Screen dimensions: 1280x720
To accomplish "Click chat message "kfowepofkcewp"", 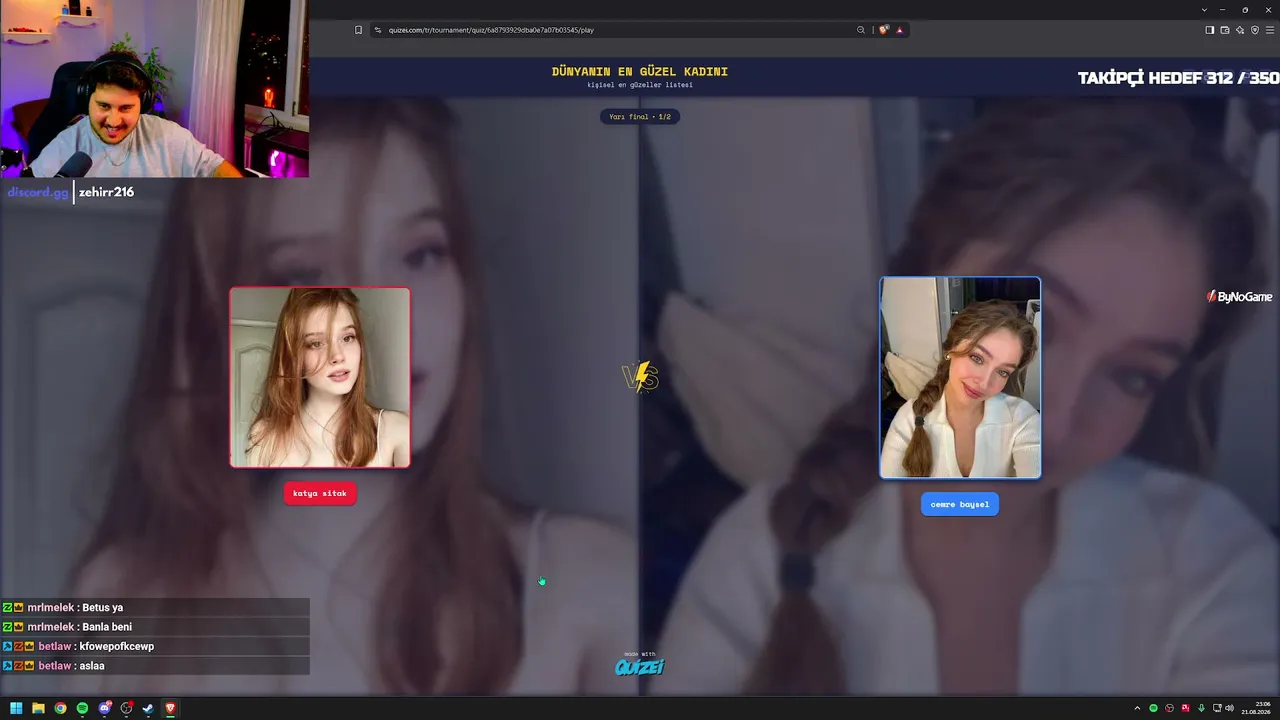I will click(x=117, y=647).
